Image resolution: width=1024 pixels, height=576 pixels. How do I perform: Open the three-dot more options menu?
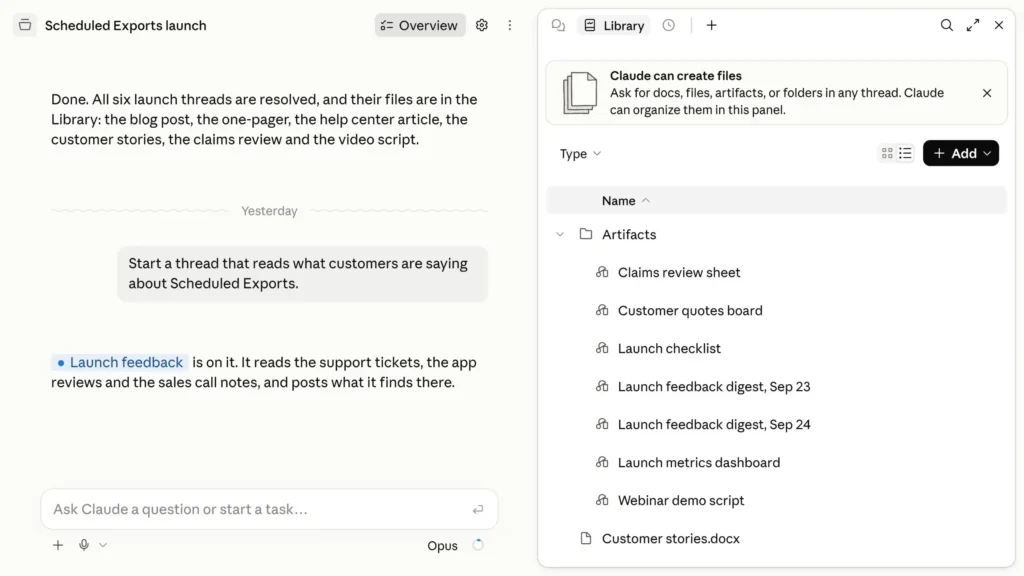pos(509,25)
